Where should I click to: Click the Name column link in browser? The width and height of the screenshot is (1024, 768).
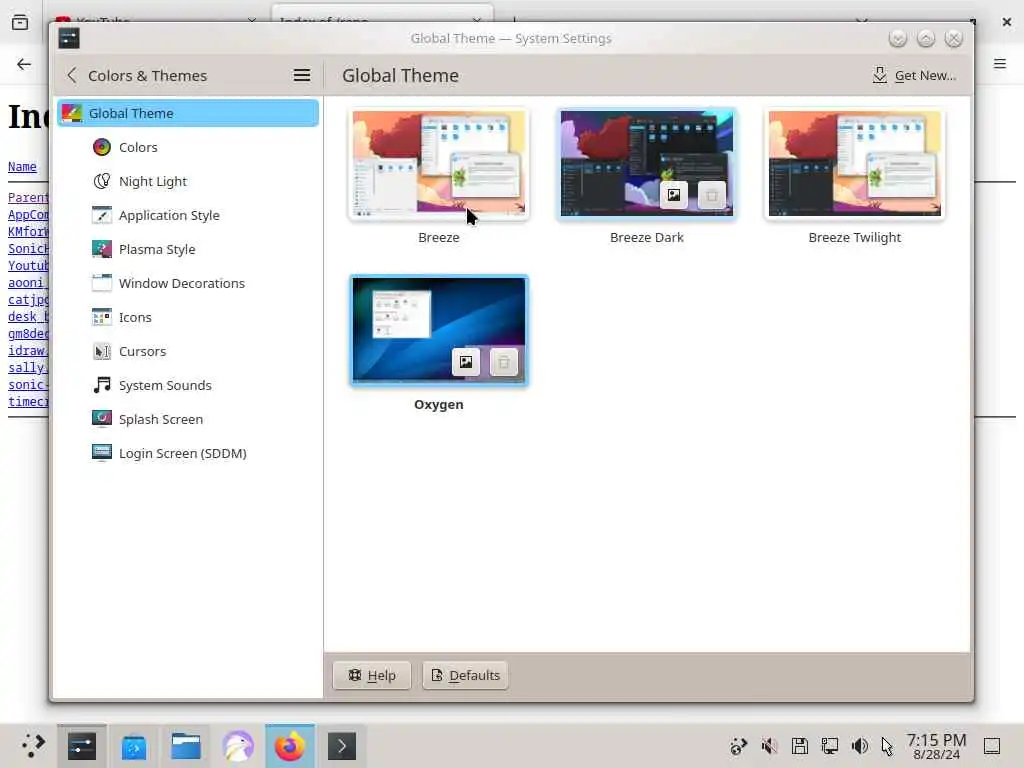click(x=22, y=167)
